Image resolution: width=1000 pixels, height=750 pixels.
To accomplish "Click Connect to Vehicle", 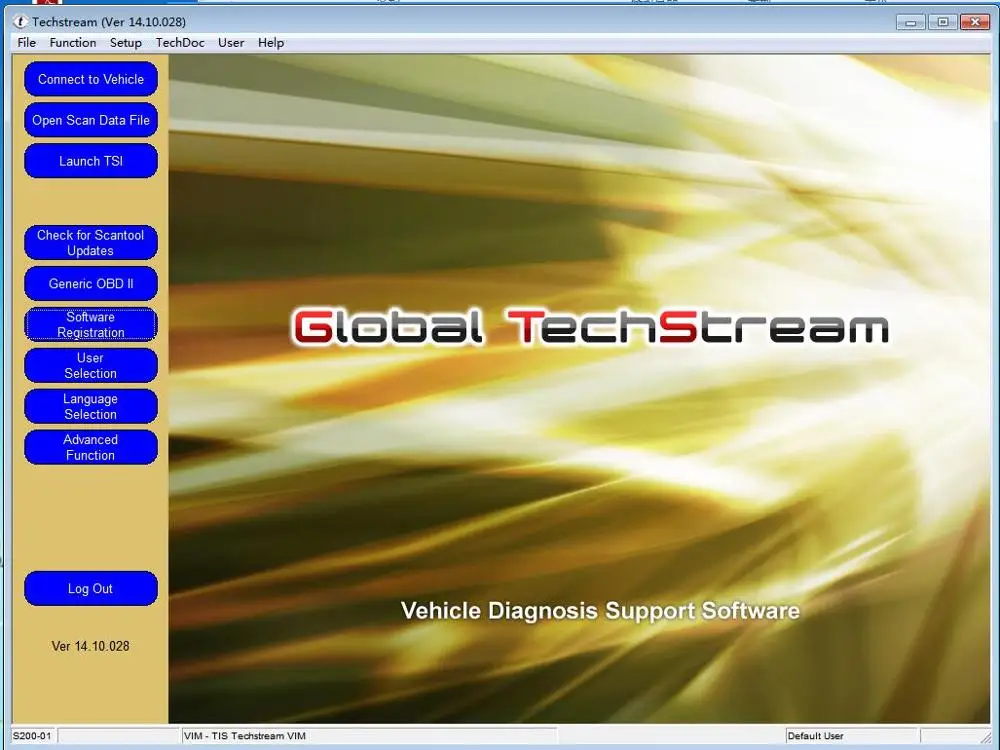I will pos(90,79).
